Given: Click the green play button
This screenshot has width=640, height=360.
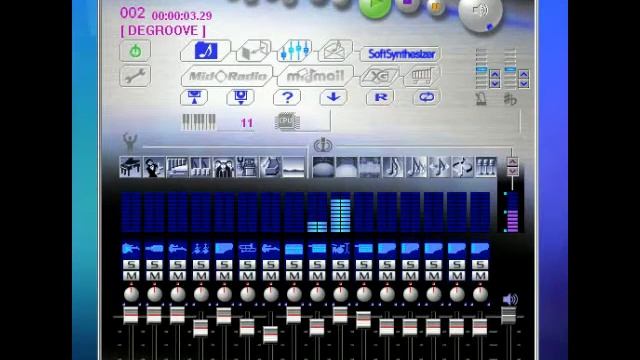Looking at the screenshot, I should click(x=375, y=7).
